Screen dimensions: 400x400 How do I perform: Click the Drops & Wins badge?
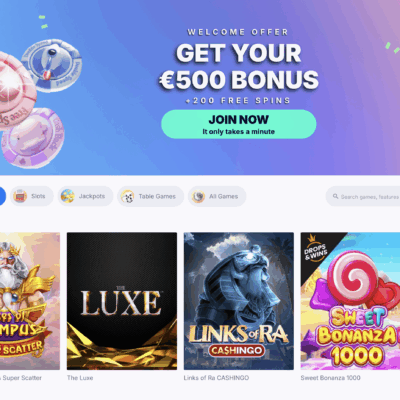(315, 250)
